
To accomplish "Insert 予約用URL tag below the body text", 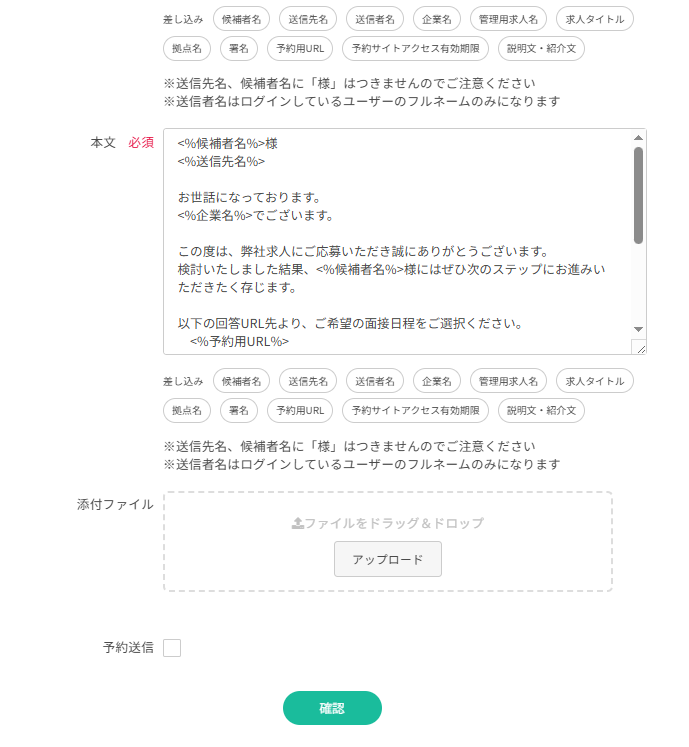I will pyautogui.click(x=300, y=411).
